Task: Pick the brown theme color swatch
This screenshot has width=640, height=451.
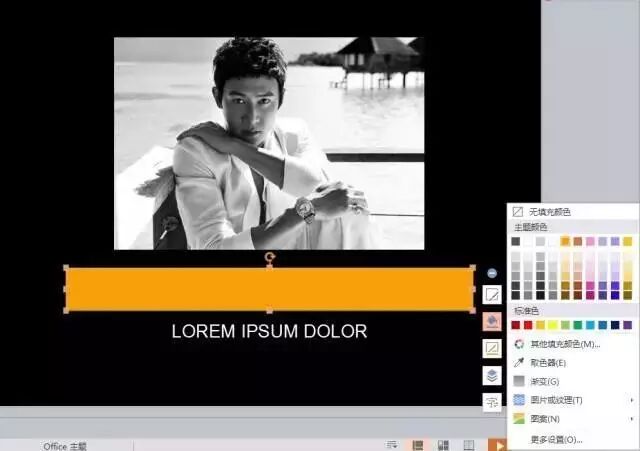Action: 578,242
